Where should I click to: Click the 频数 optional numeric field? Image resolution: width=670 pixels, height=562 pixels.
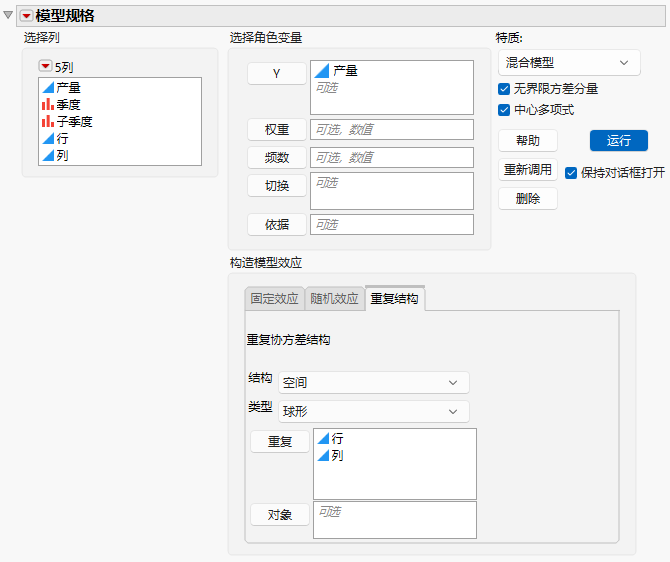[391, 158]
